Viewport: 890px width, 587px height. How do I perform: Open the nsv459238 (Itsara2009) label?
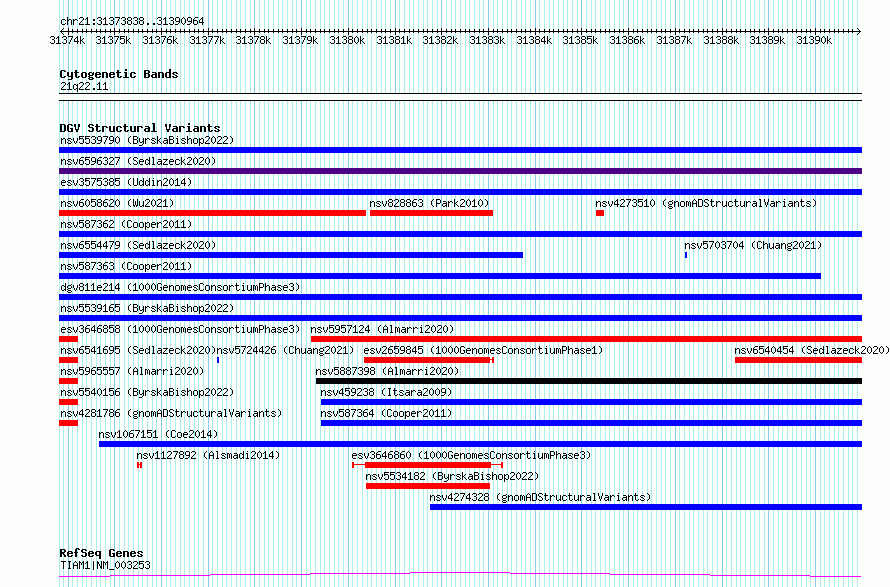coord(386,392)
